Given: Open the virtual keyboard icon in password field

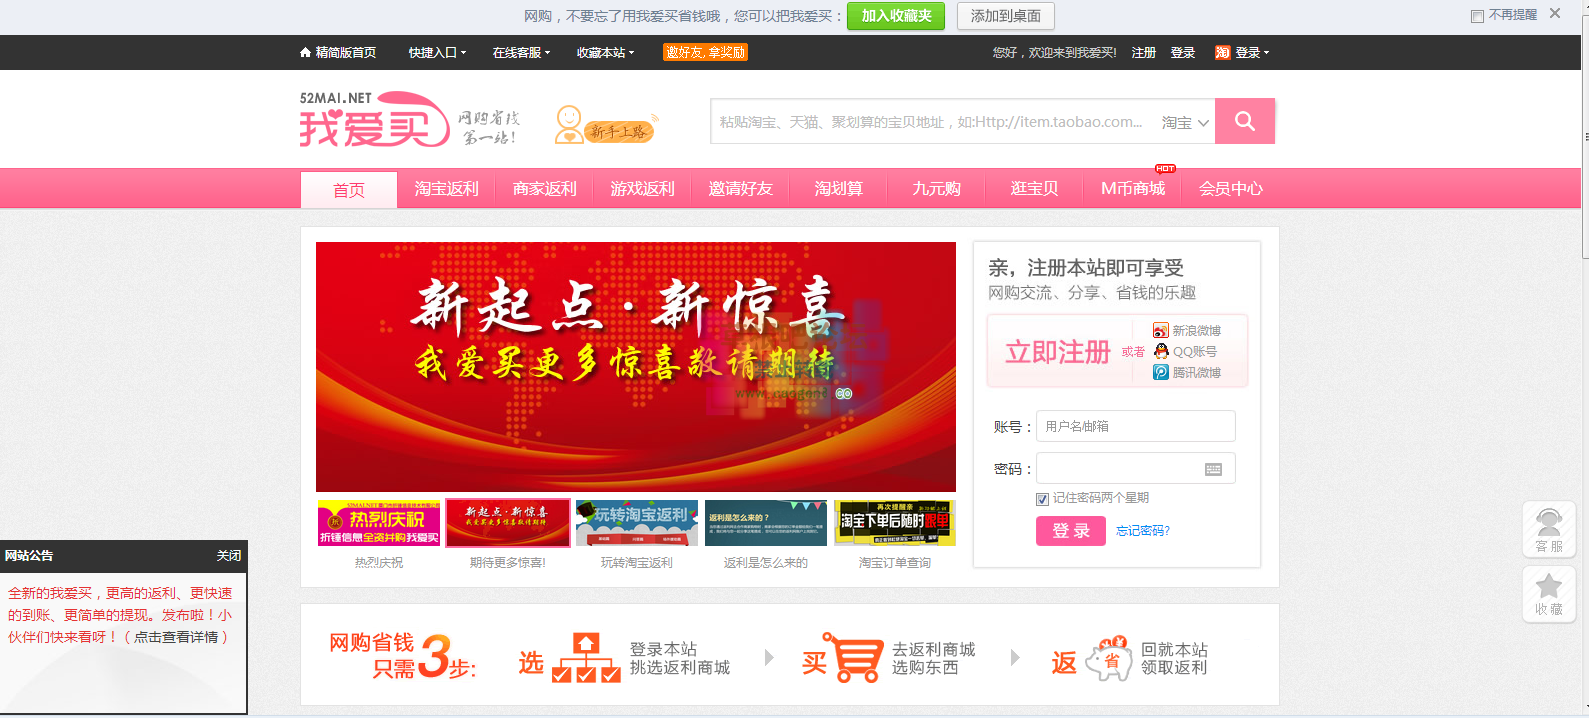Looking at the screenshot, I should coord(1213,469).
